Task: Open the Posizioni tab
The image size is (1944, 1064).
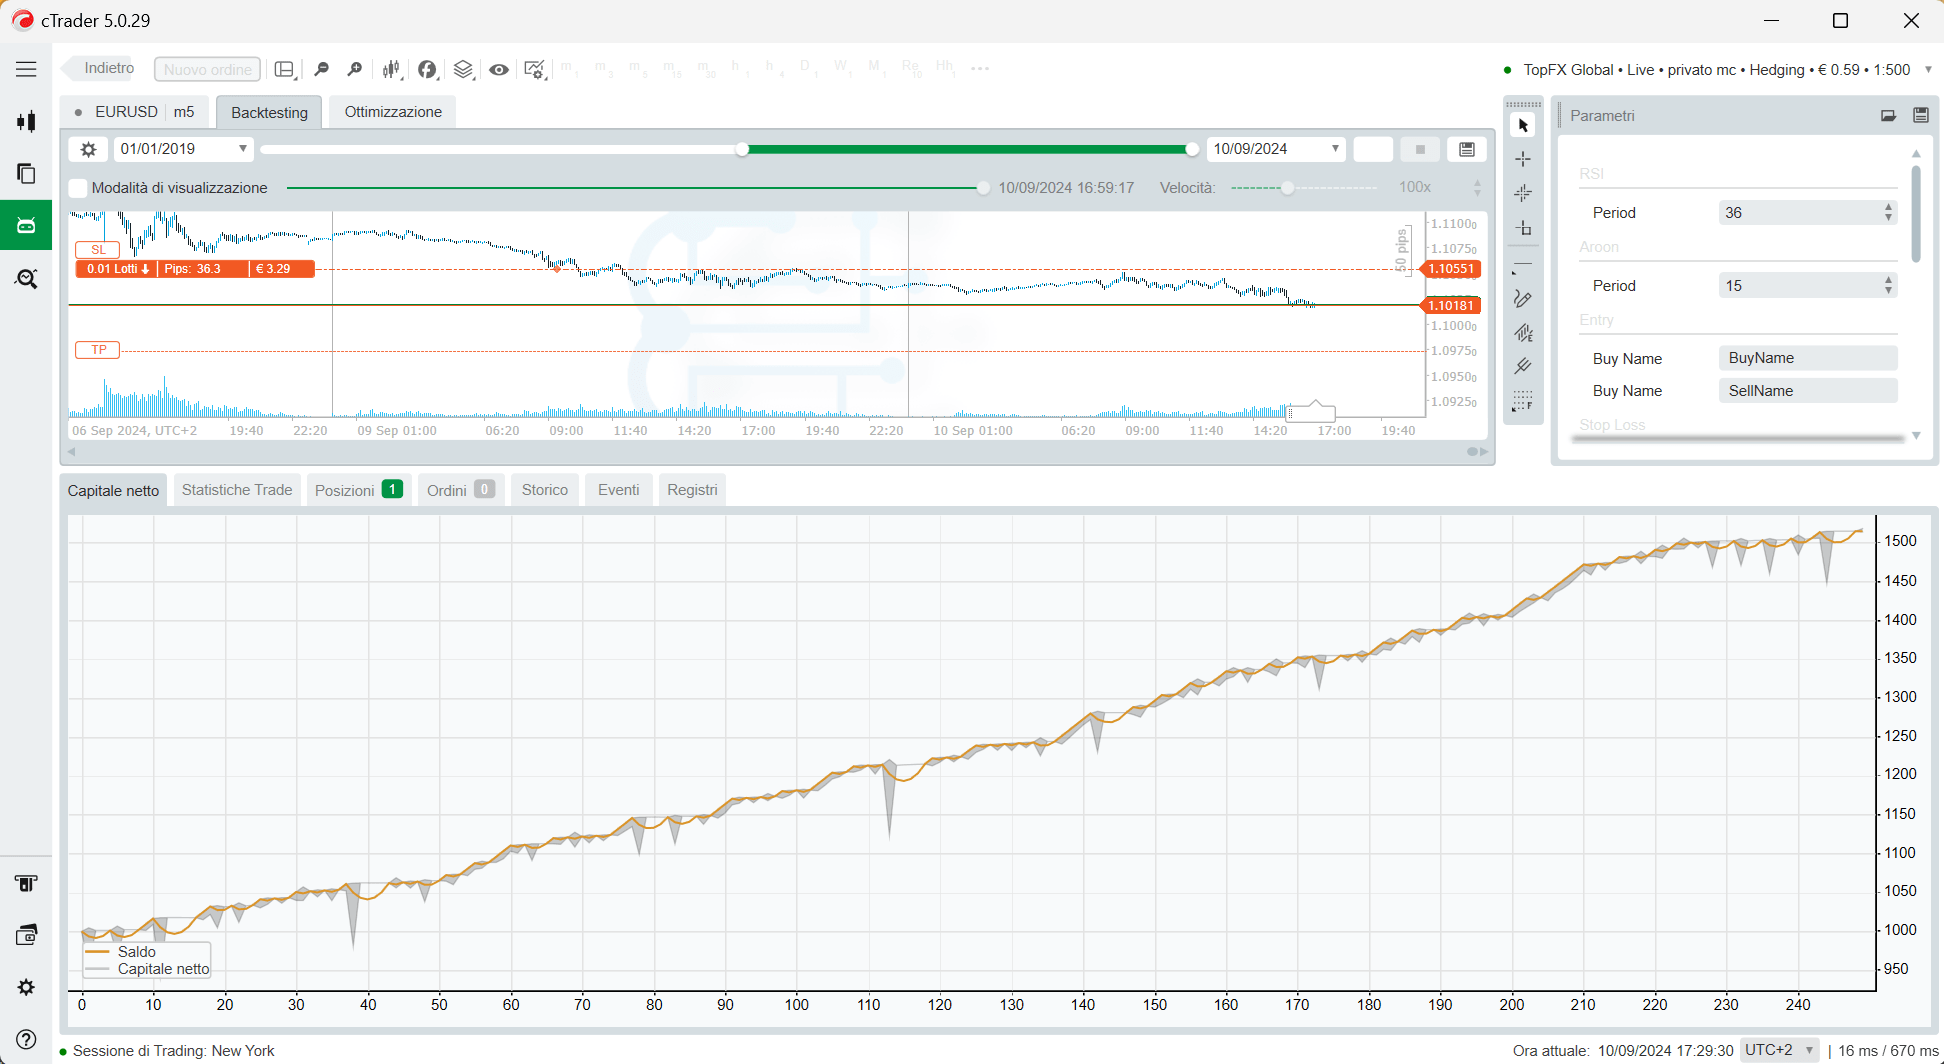Action: pyautogui.click(x=358, y=490)
